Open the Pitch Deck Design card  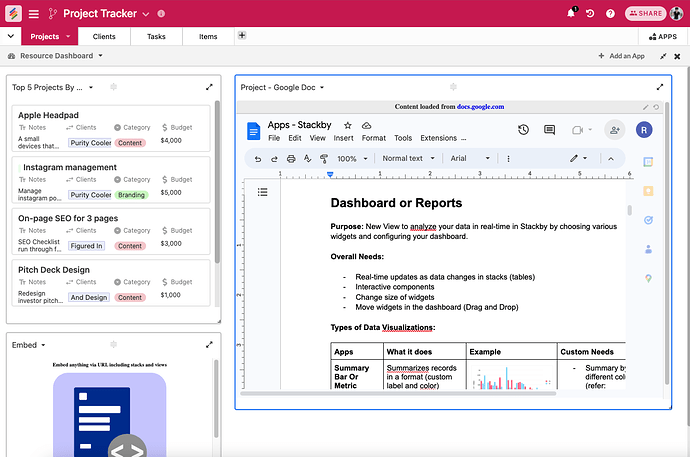tap(111, 283)
